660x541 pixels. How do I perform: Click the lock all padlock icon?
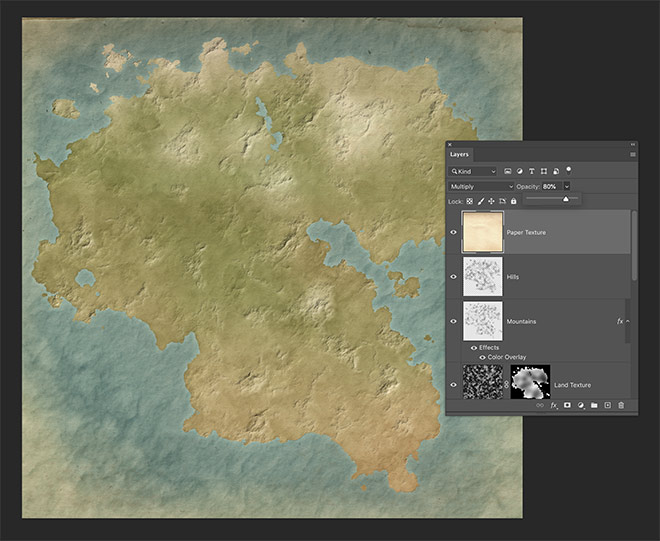tap(514, 201)
